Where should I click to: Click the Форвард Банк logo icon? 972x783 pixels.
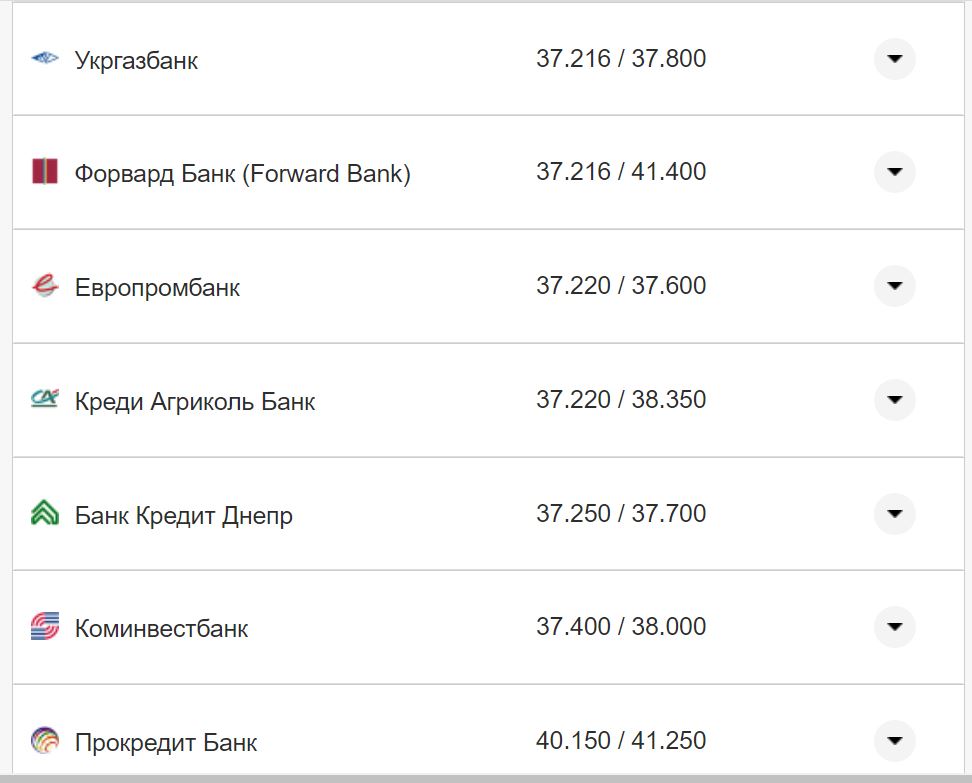tap(44, 172)
